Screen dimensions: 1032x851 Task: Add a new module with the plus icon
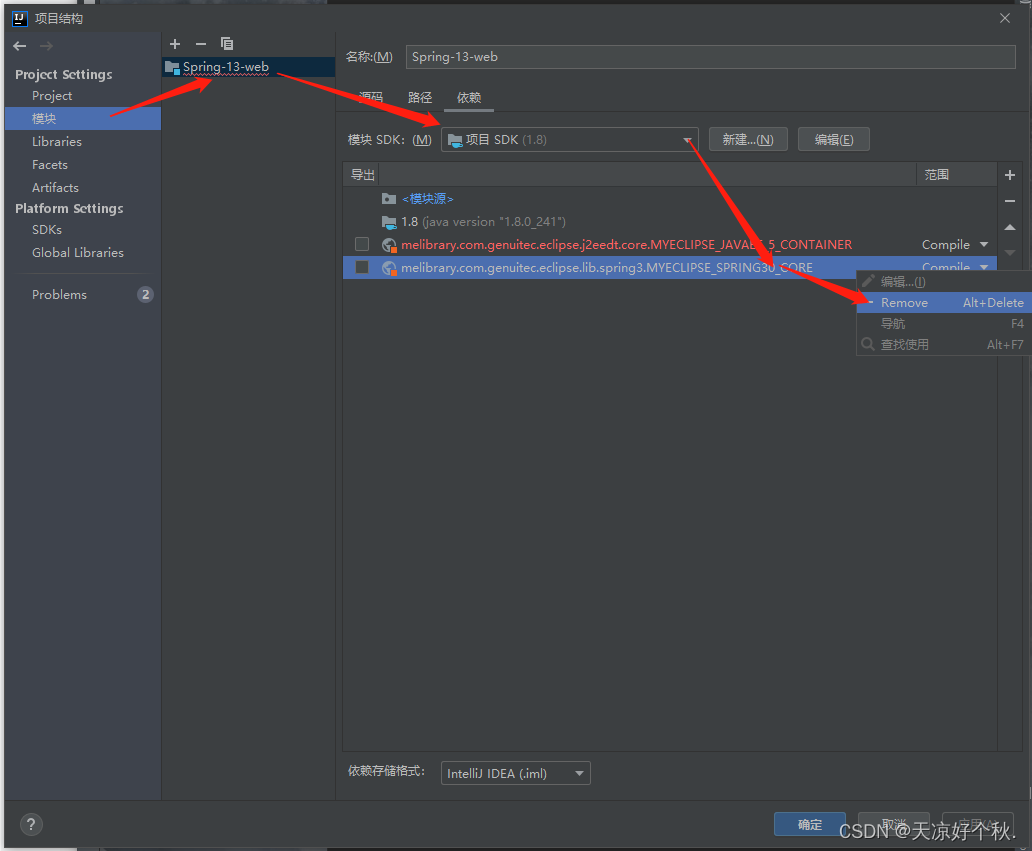click(175, 44)
